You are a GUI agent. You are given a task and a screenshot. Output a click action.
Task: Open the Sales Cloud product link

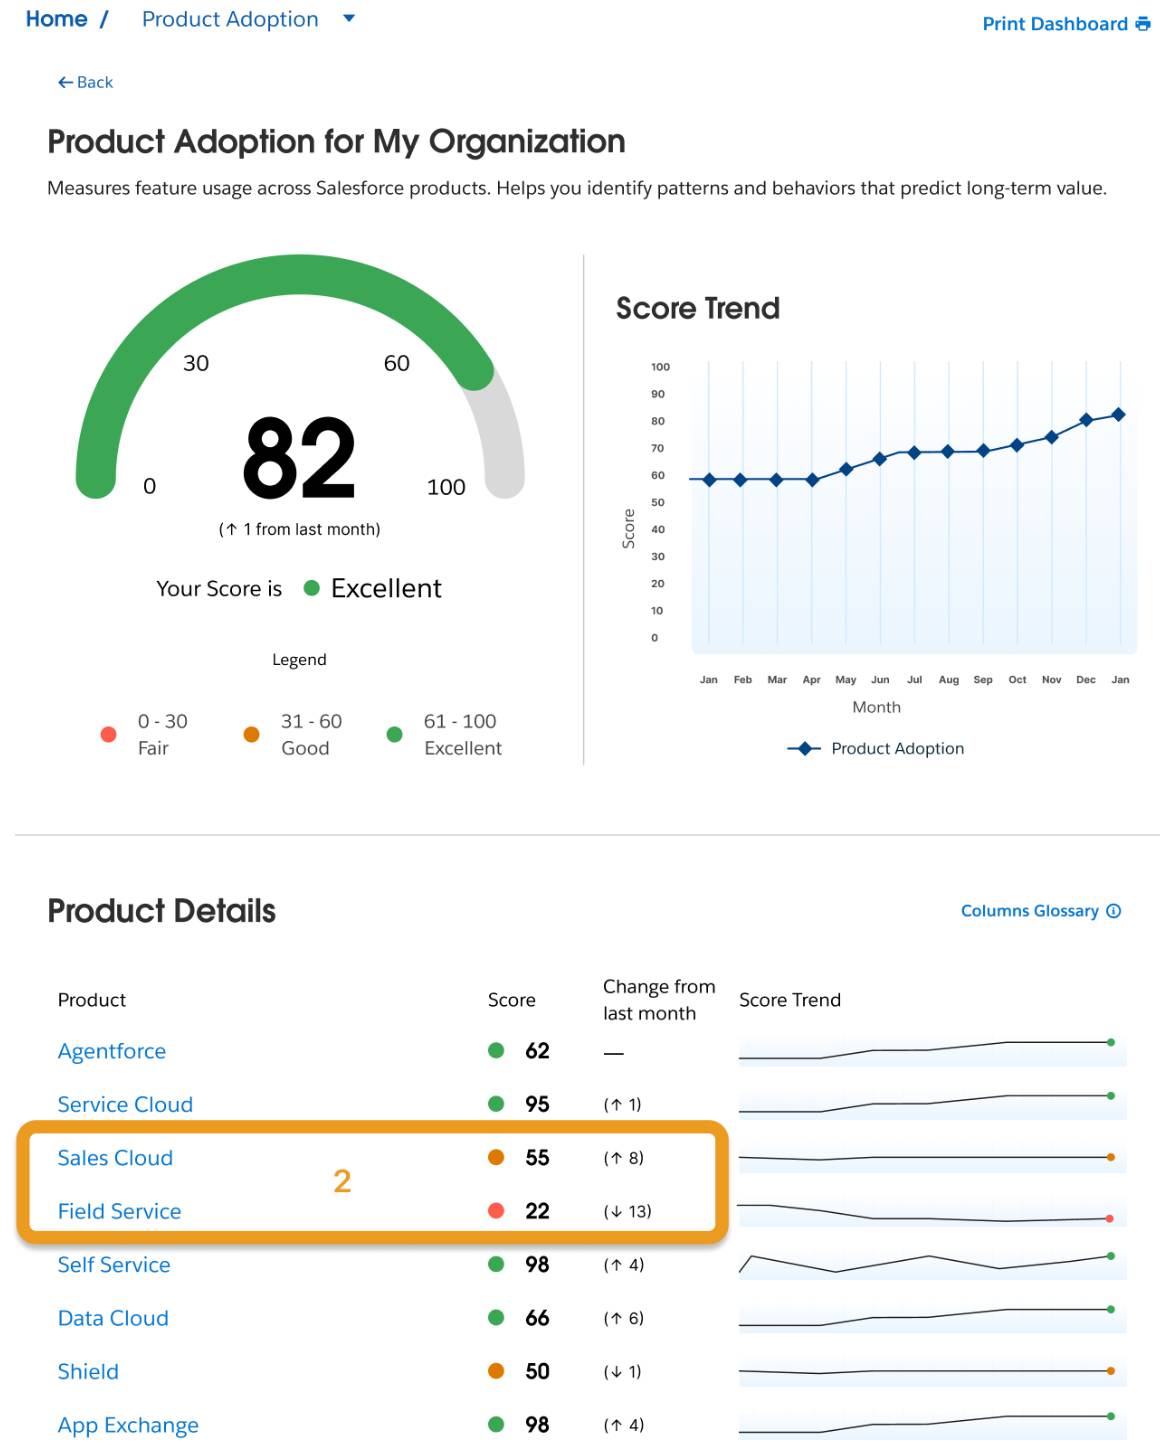tap(115, 1158)
